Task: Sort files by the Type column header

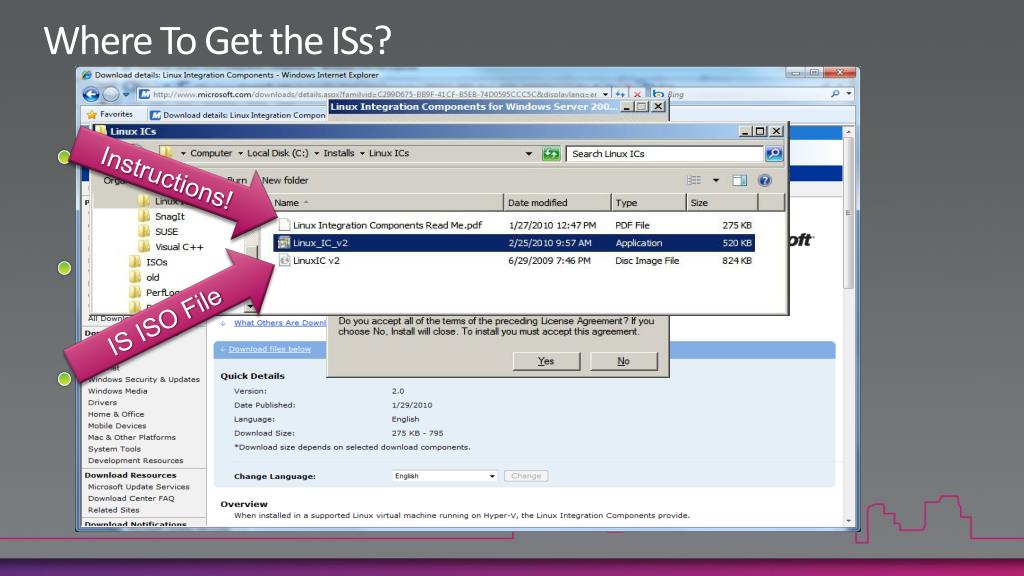Action: (649, 202)
